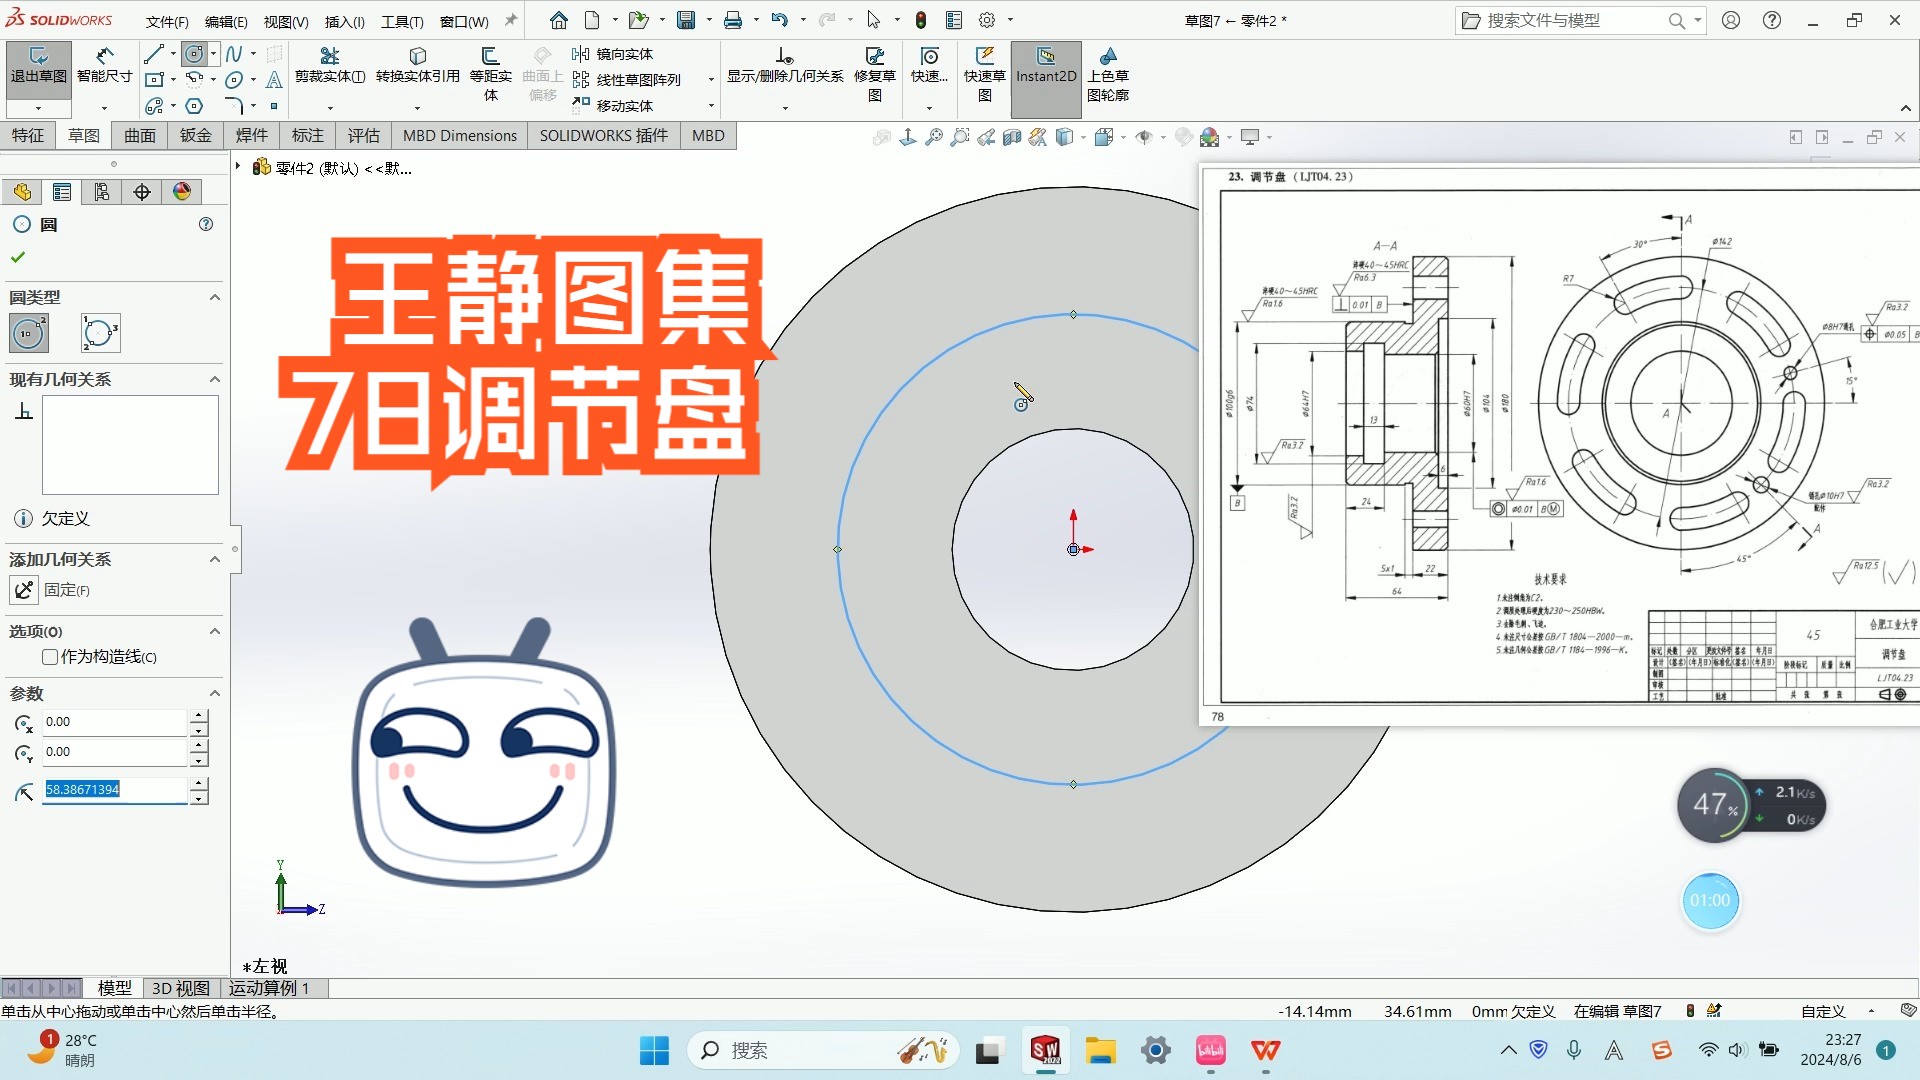1920x1080 pixels.
Task: Open the Line tool dropdown arrow
Action: 173,54
